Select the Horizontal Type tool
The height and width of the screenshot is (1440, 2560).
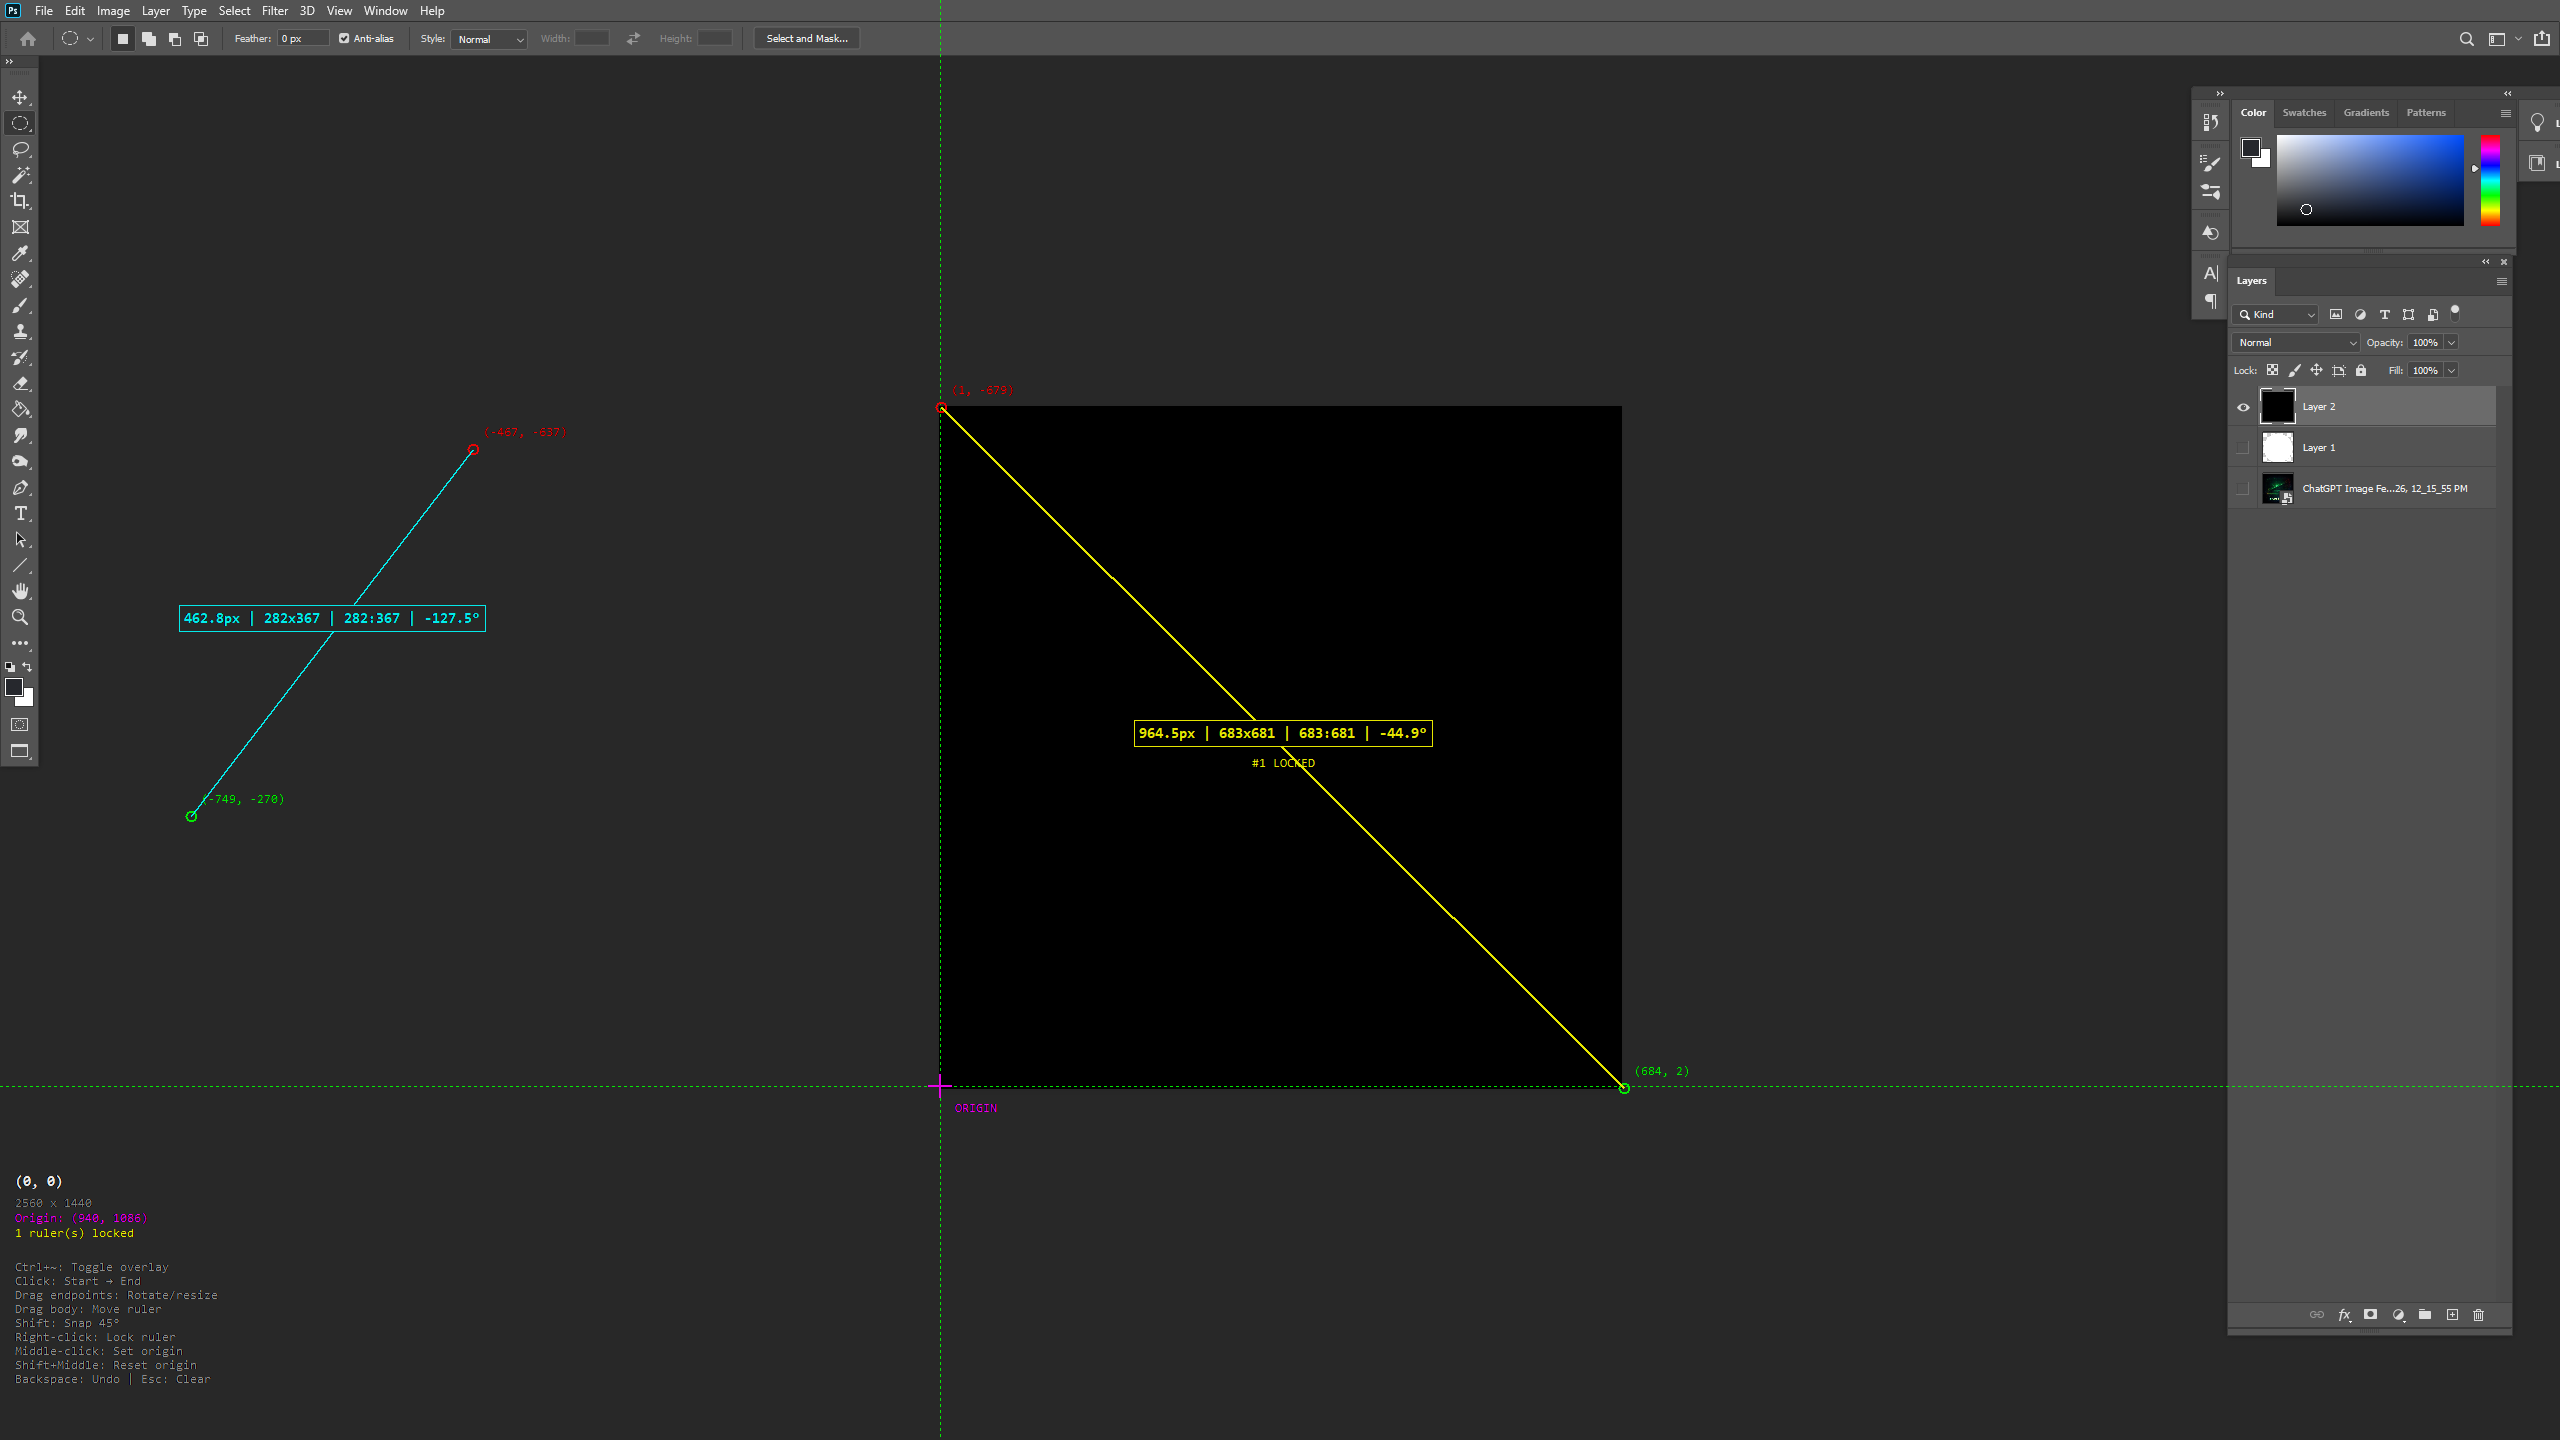point(20,513)
